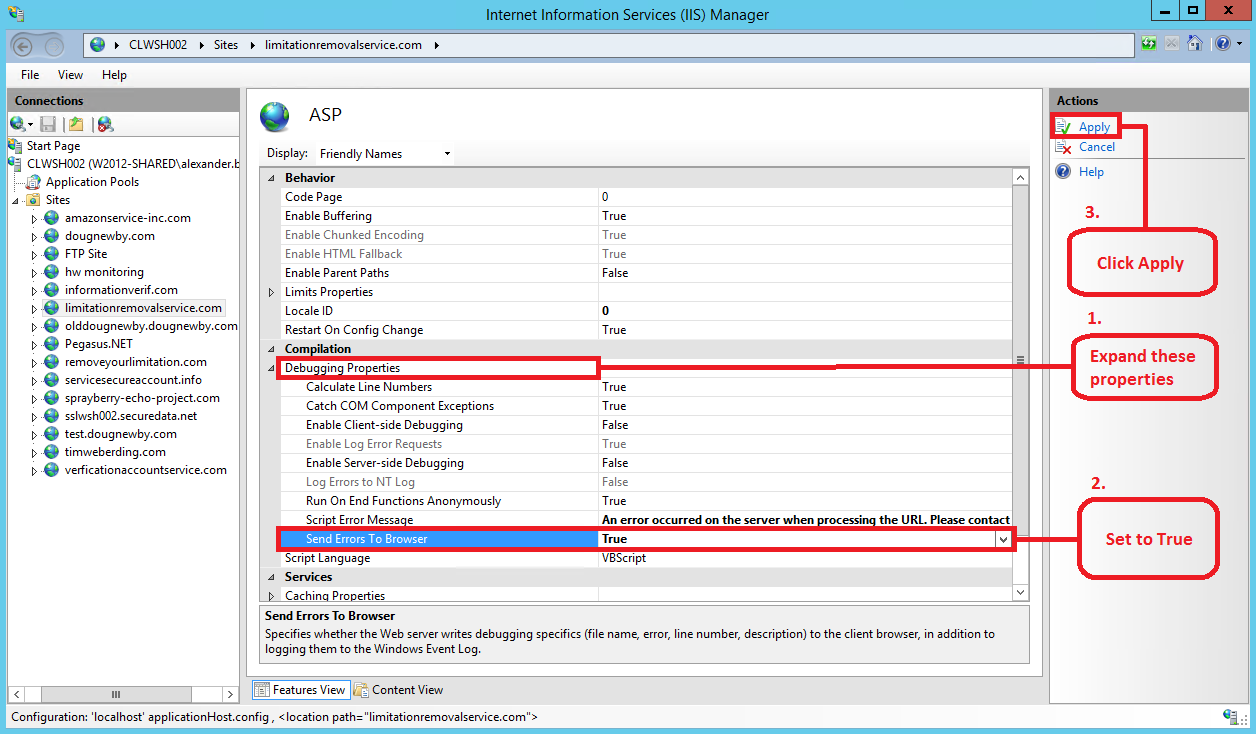The width and height of the screenshot is (1256, 734).
Task: Click the Help question mark icon in address bar
Action: coord(1221,44)
